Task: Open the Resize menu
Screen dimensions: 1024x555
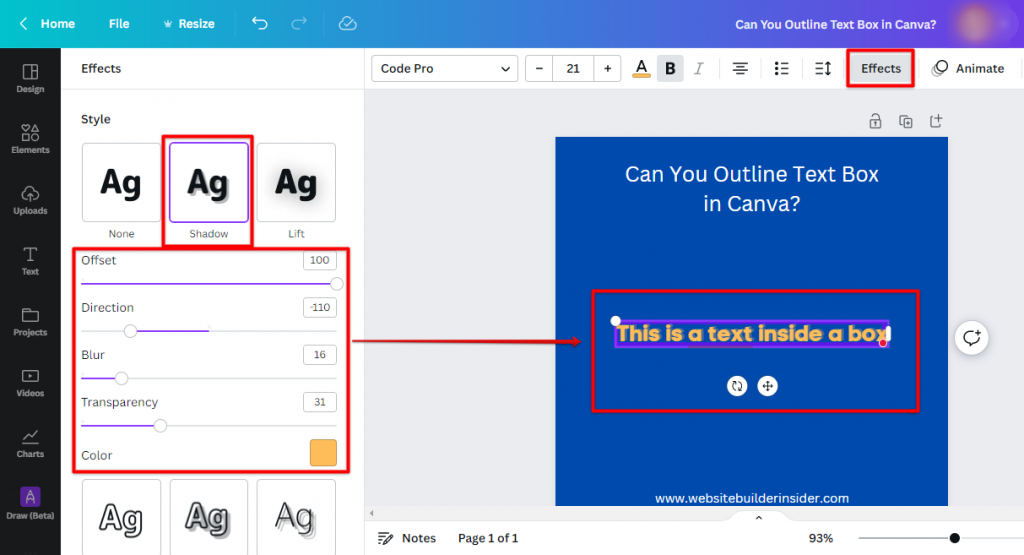Action: 187,23
